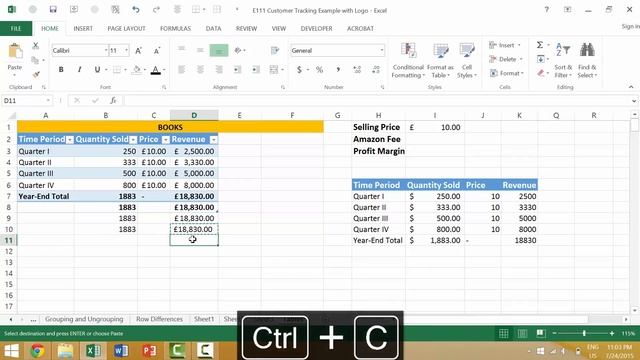
Task: Increase decimal places
Action: click(357, 70)
